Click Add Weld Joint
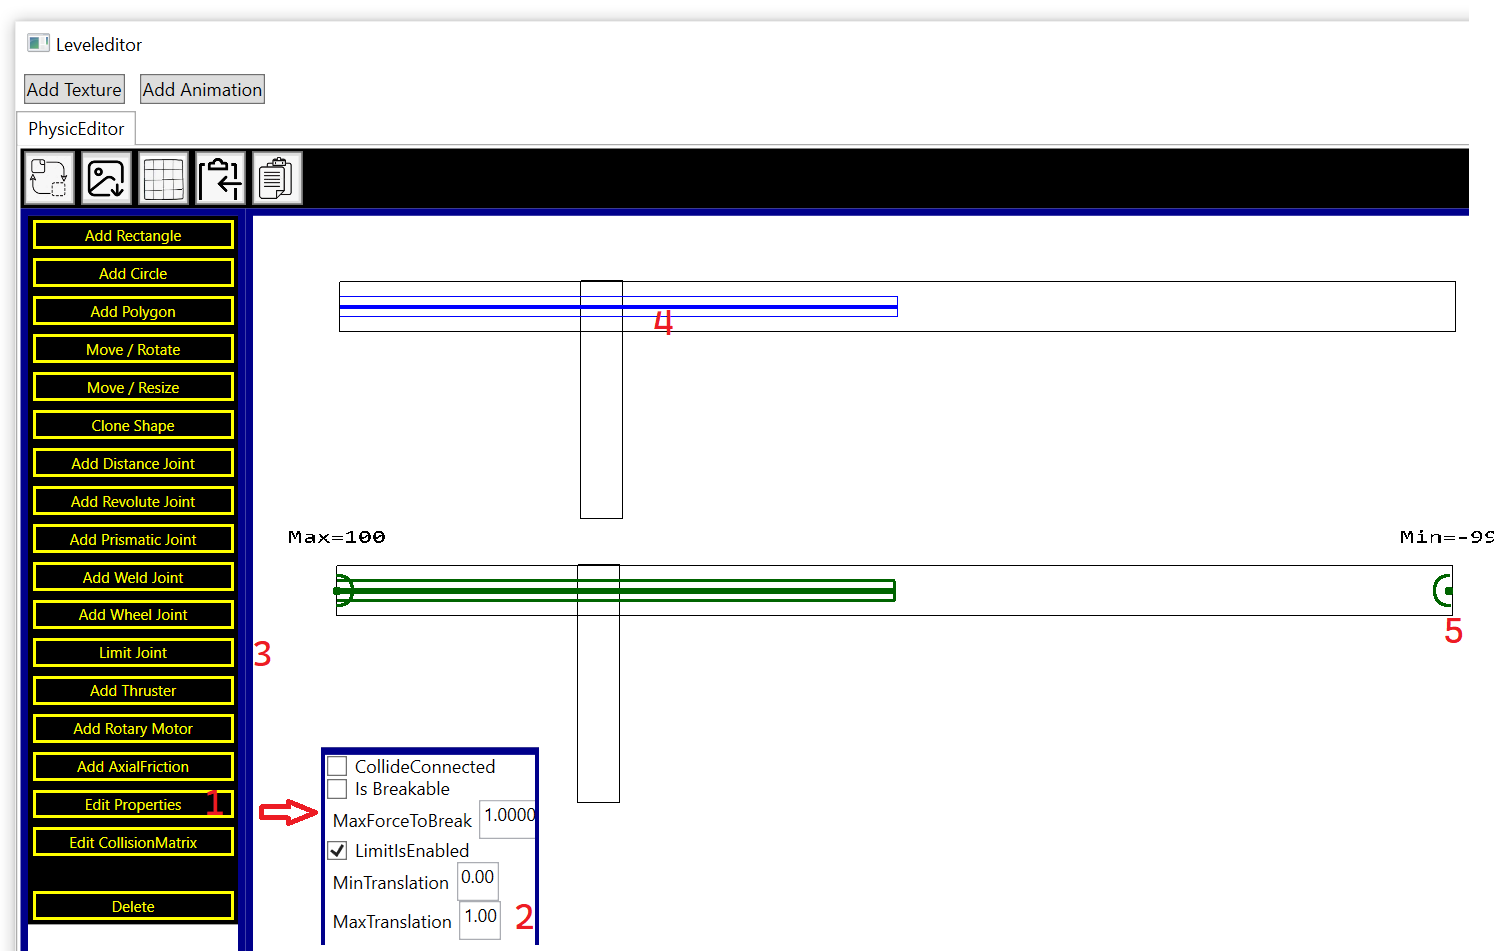Viewport: 1497px width, 951px height. click(133, 577)
